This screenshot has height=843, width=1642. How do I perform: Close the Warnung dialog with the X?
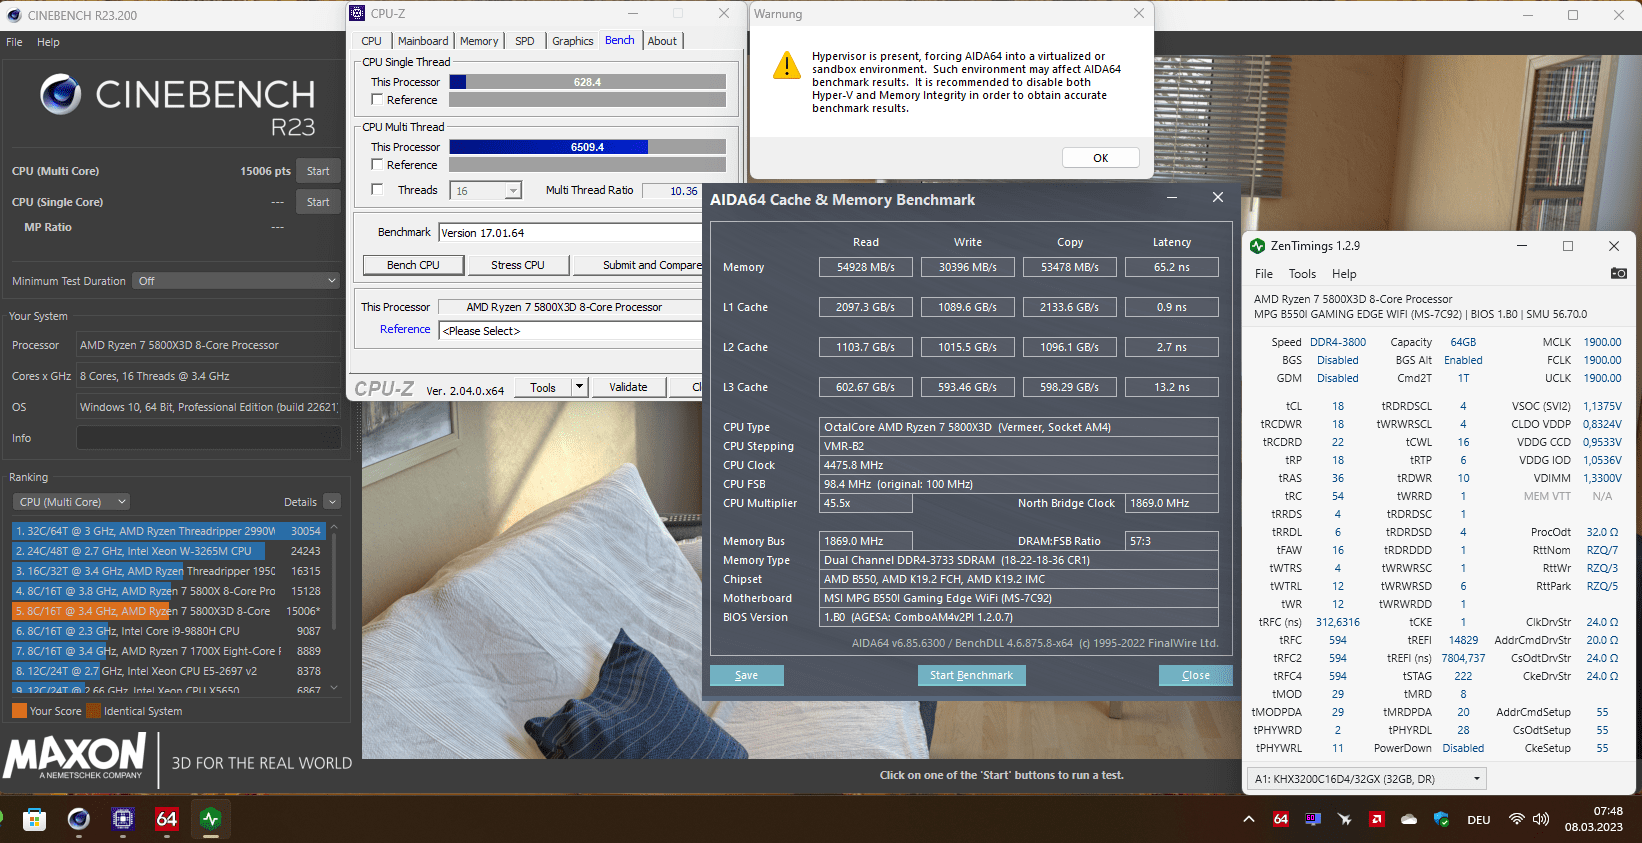click(1139, 13)
